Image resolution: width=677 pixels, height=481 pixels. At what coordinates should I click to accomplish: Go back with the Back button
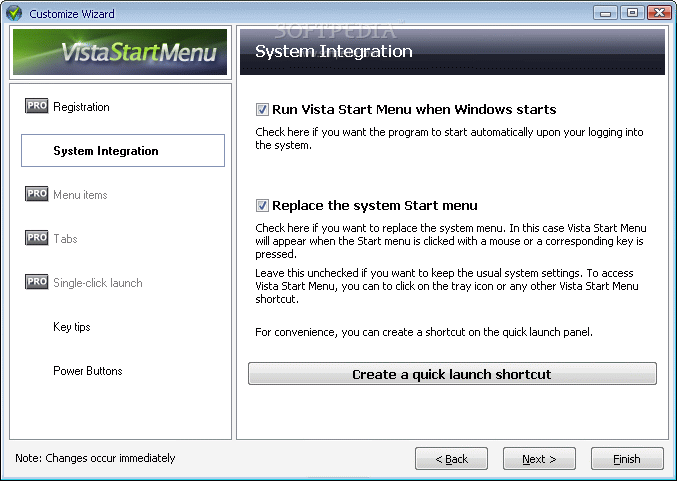[451, 459]
